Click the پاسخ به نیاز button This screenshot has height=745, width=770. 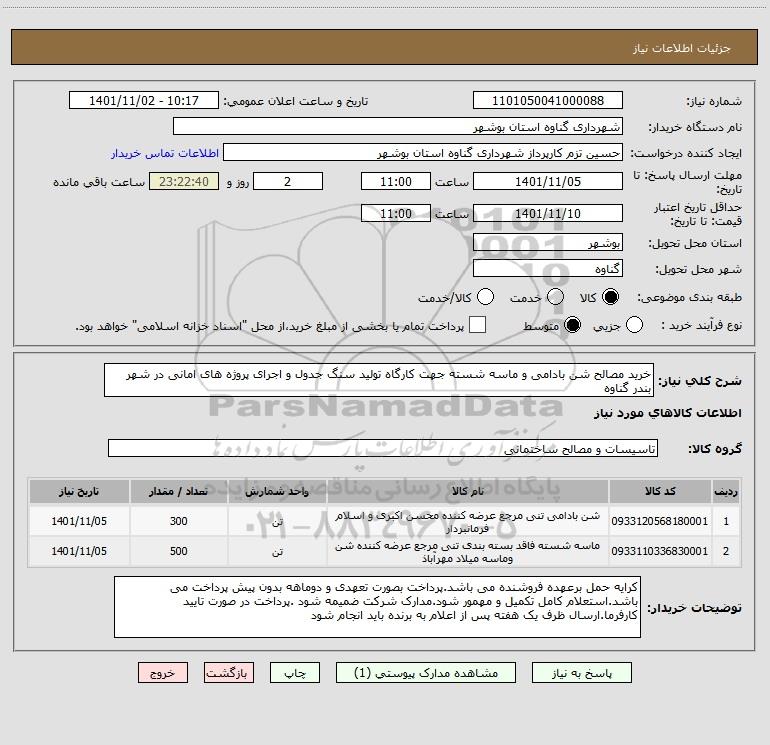582,673
